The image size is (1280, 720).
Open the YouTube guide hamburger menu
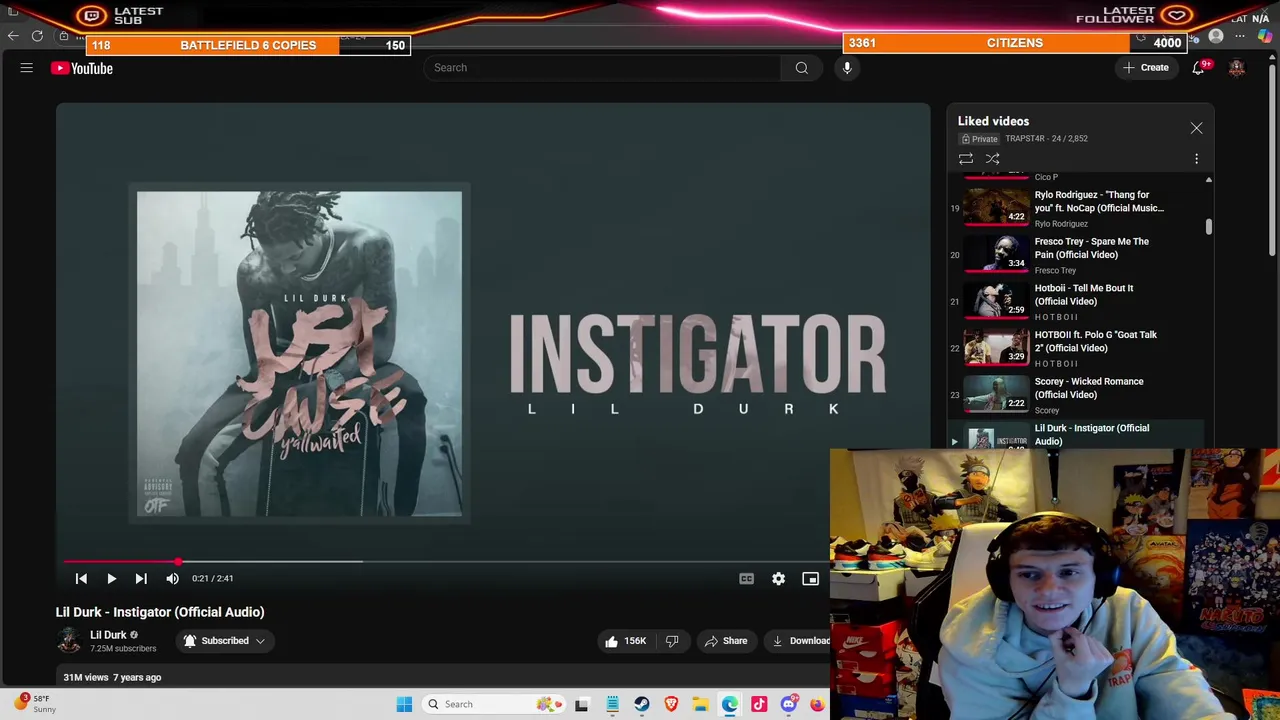(27, 68)
